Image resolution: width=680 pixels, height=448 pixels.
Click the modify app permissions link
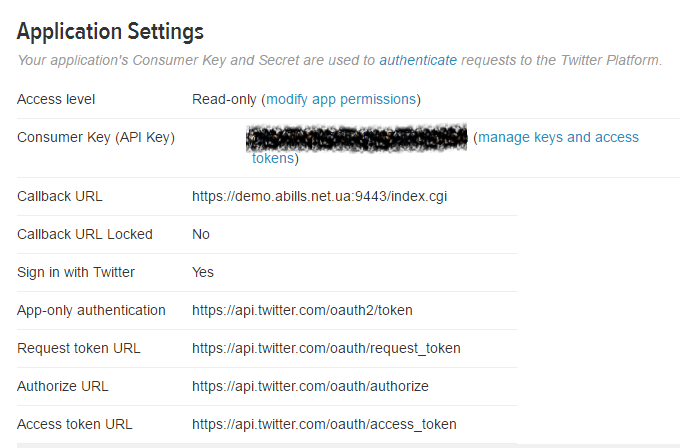[341, 99]
